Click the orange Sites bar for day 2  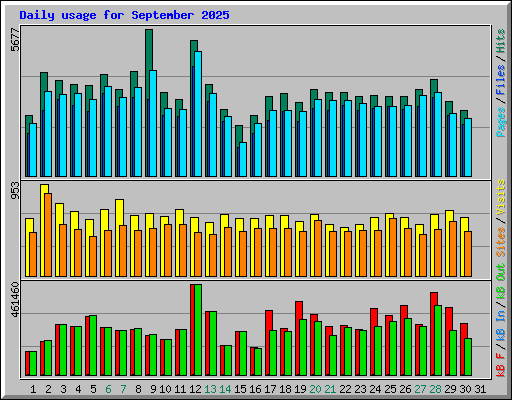tap(48, 235)
